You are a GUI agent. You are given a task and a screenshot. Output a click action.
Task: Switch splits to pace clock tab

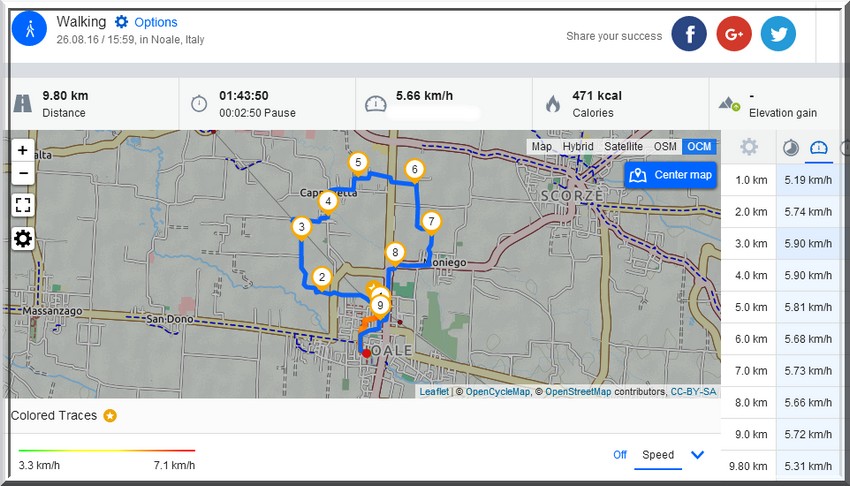pyautogui.click(x=790, y=147)
